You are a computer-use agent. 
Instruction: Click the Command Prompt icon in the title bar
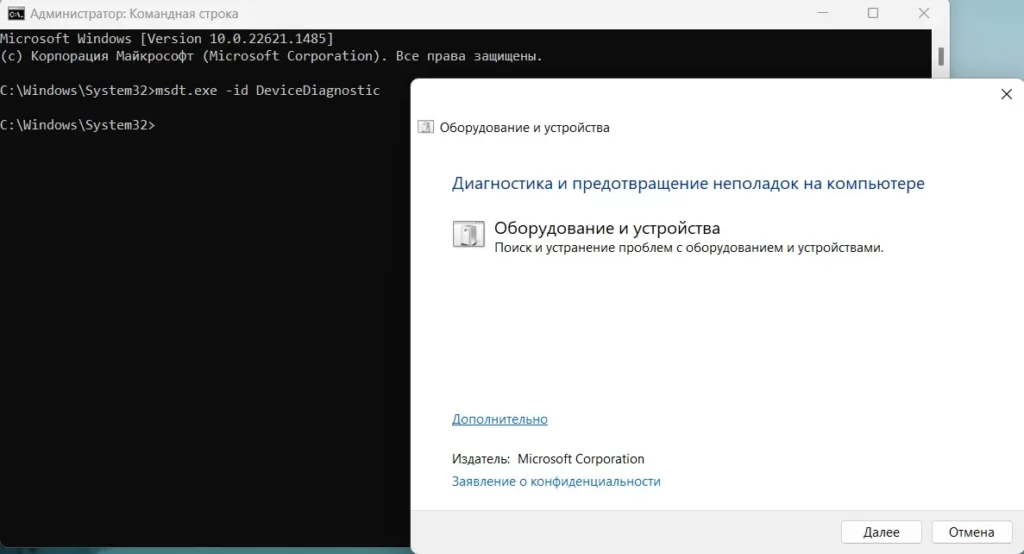point(16,13)
